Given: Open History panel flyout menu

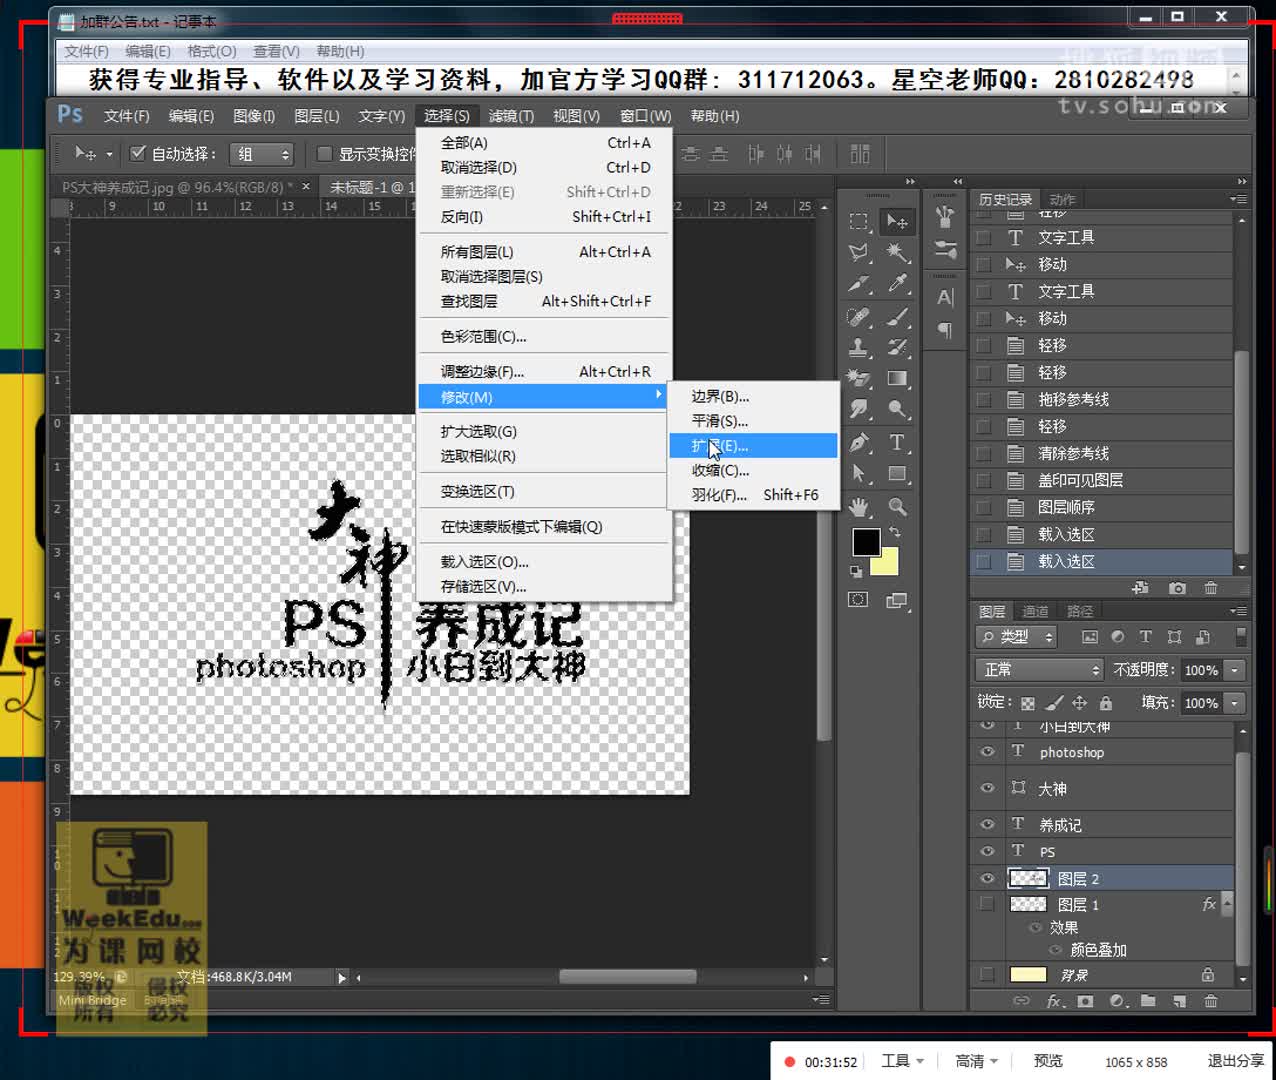Looking at the screenshot, I should 1238,199.
